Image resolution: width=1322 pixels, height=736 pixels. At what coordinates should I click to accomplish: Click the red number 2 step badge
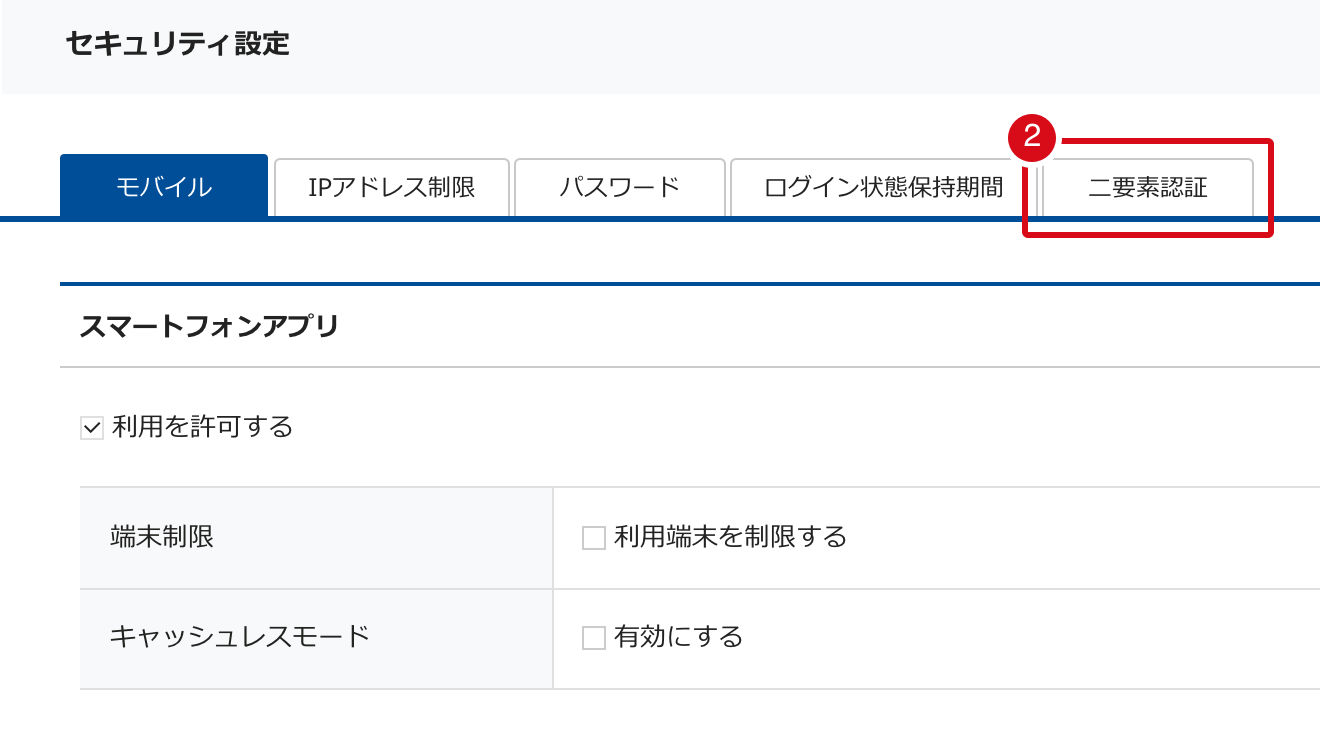click(x=1033, y=137)
